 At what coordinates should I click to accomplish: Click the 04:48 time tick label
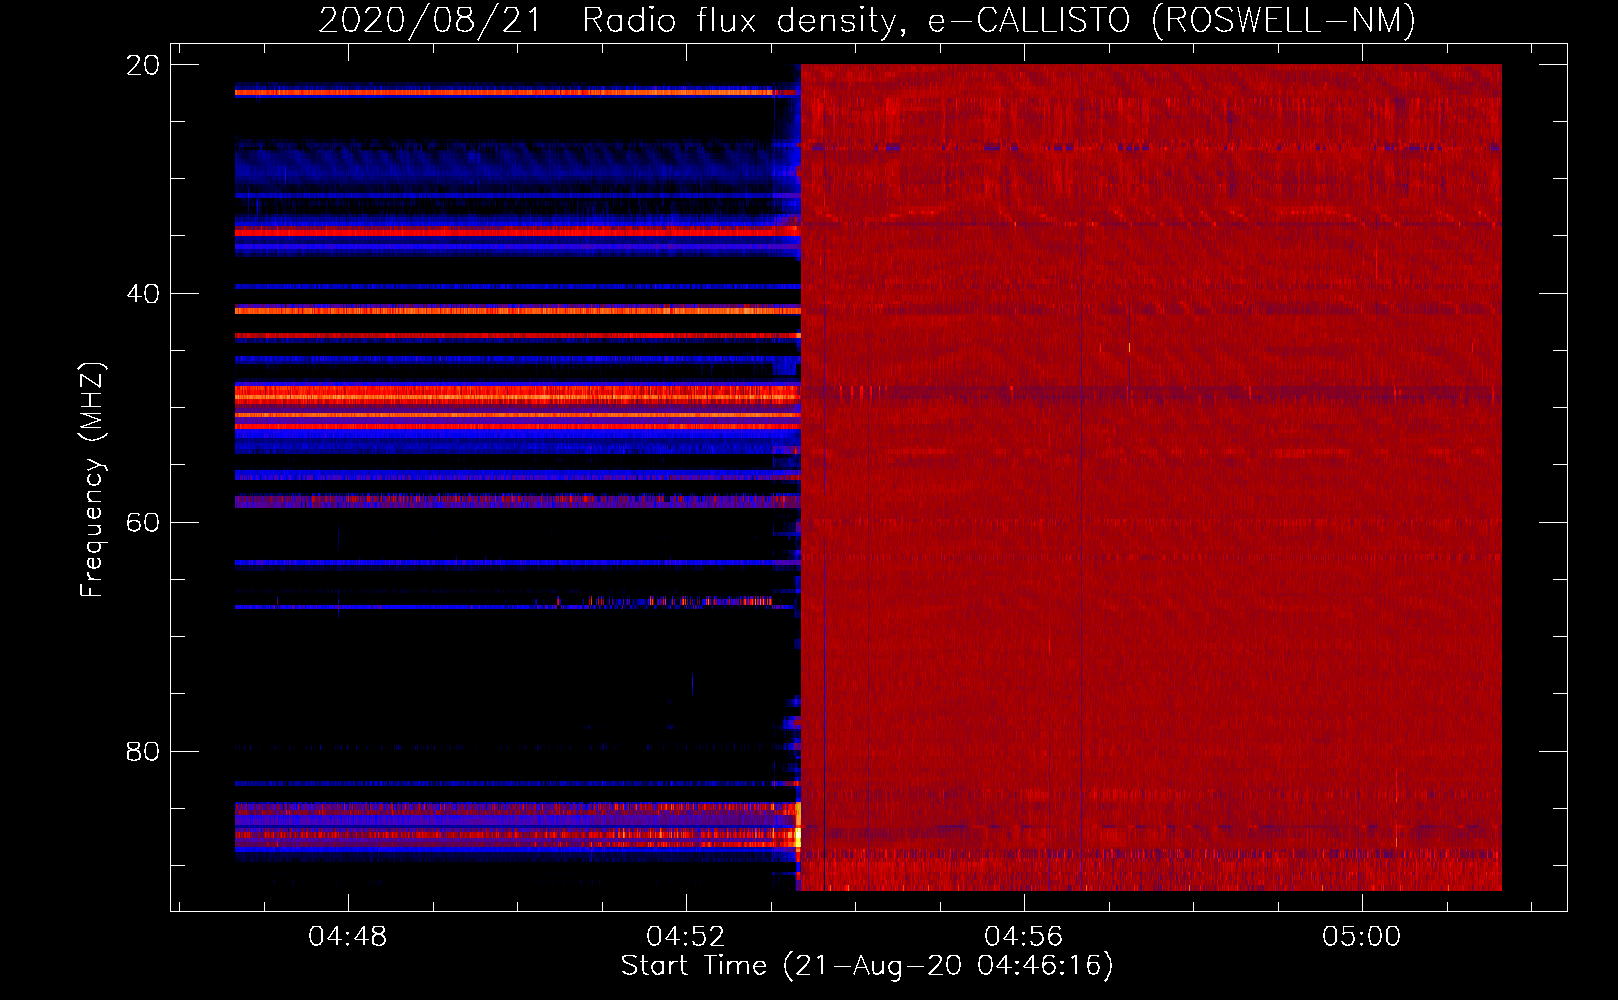tap(348, 937)
